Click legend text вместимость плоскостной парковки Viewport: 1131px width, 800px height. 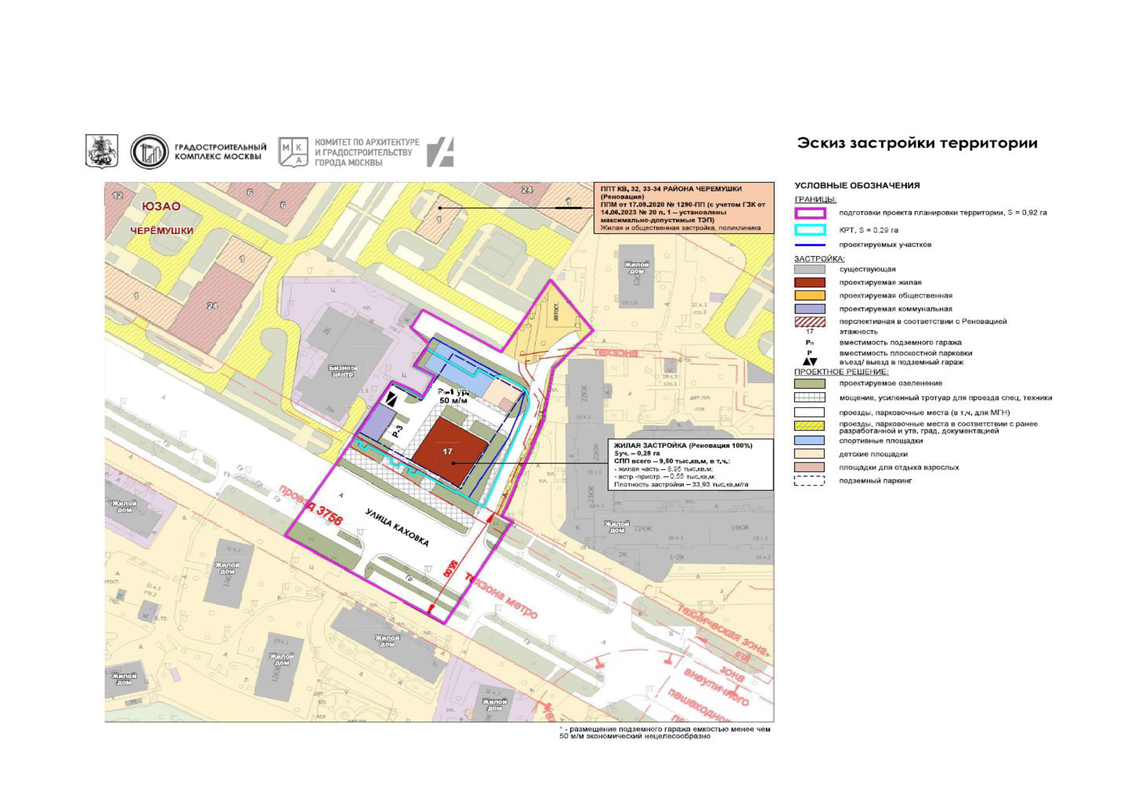905,353
